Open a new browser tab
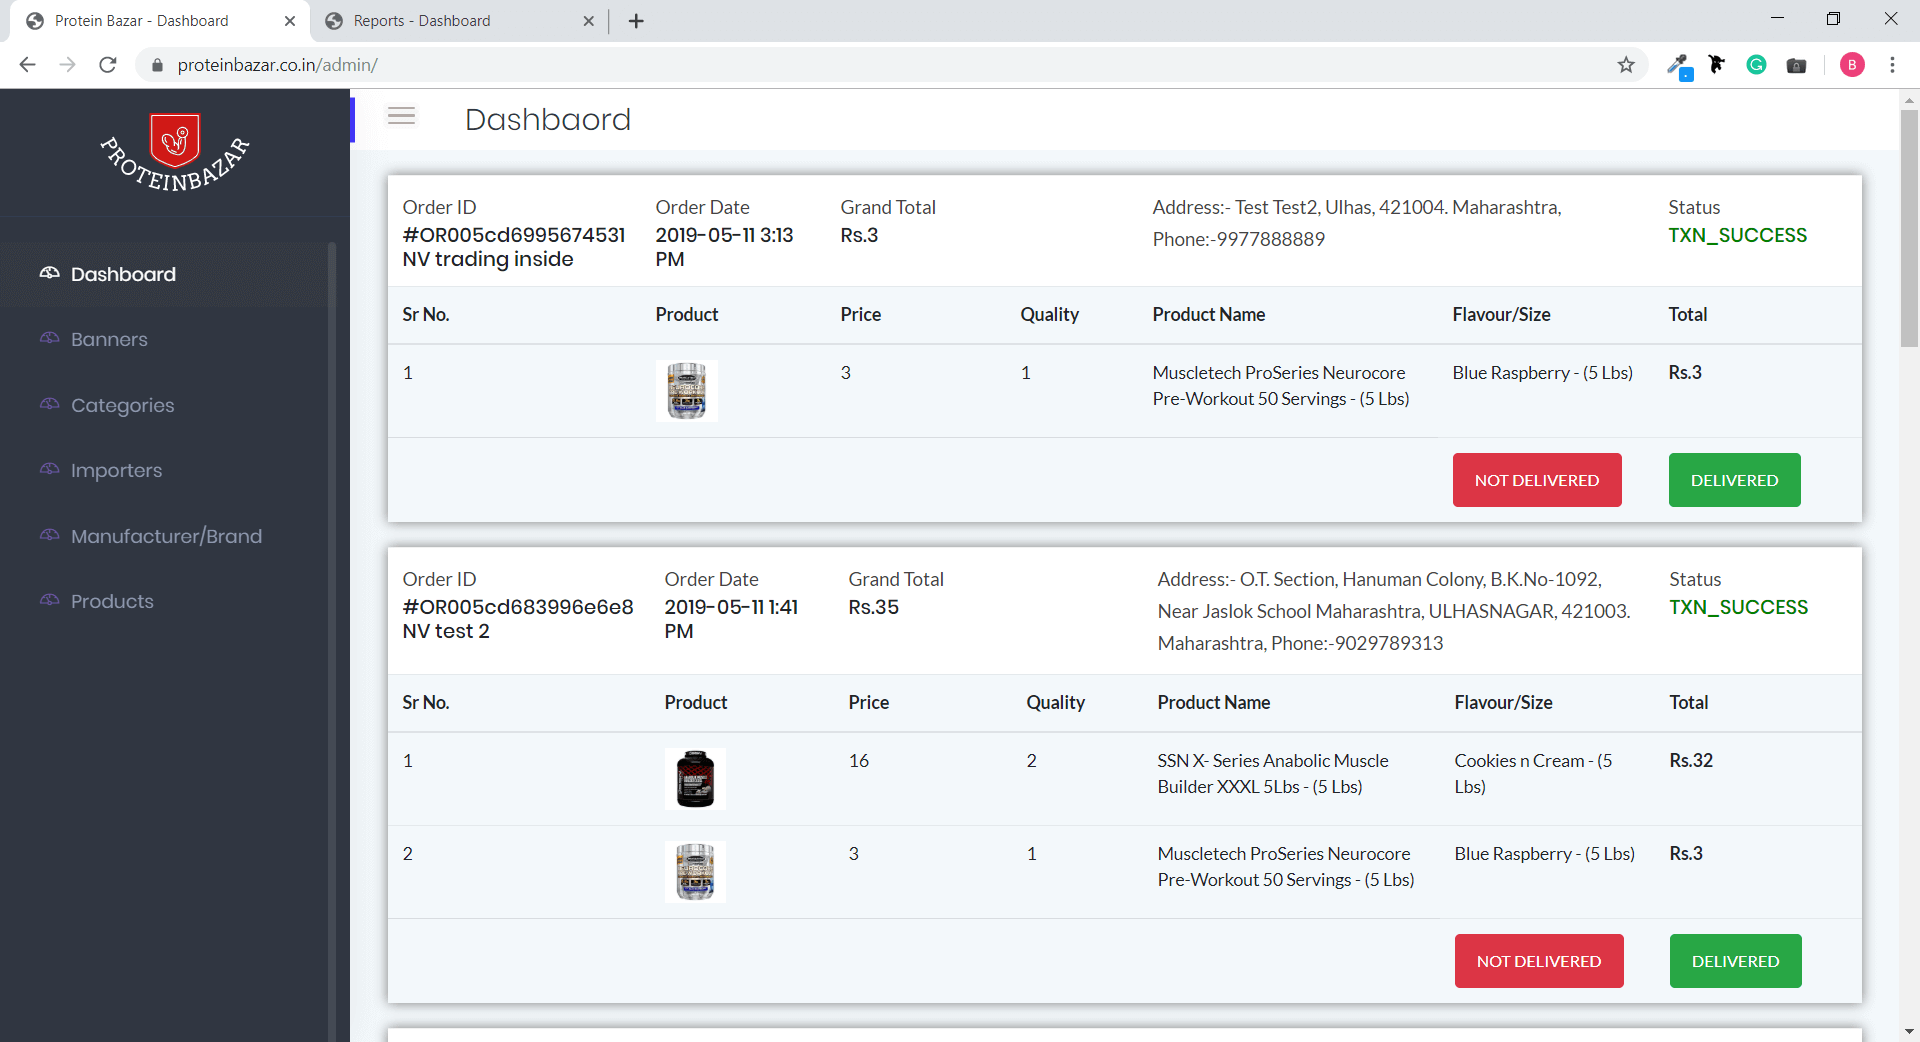The image size is (1920, 1042). click(636, 21)
